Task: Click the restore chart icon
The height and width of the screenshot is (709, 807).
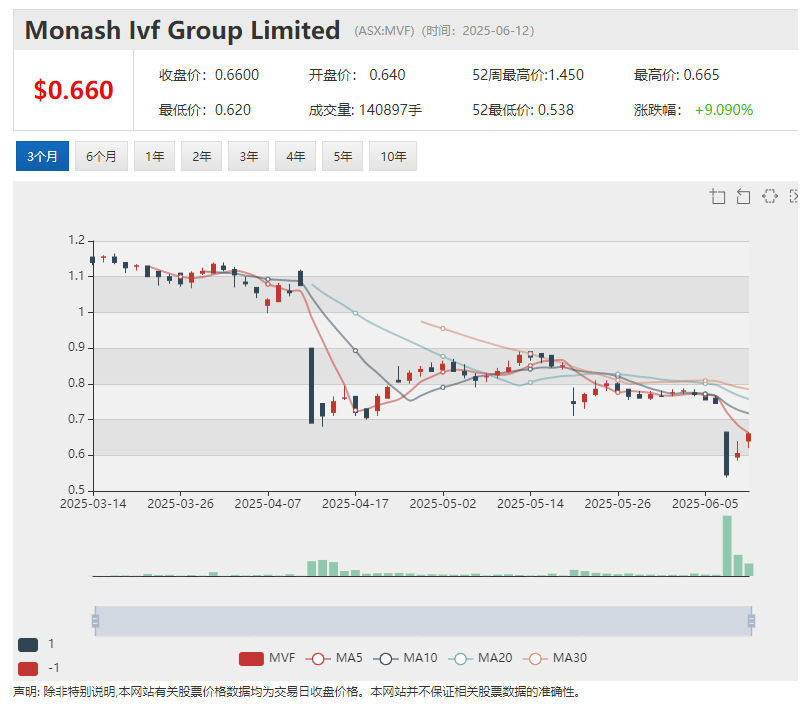Action: click(769, 197)
